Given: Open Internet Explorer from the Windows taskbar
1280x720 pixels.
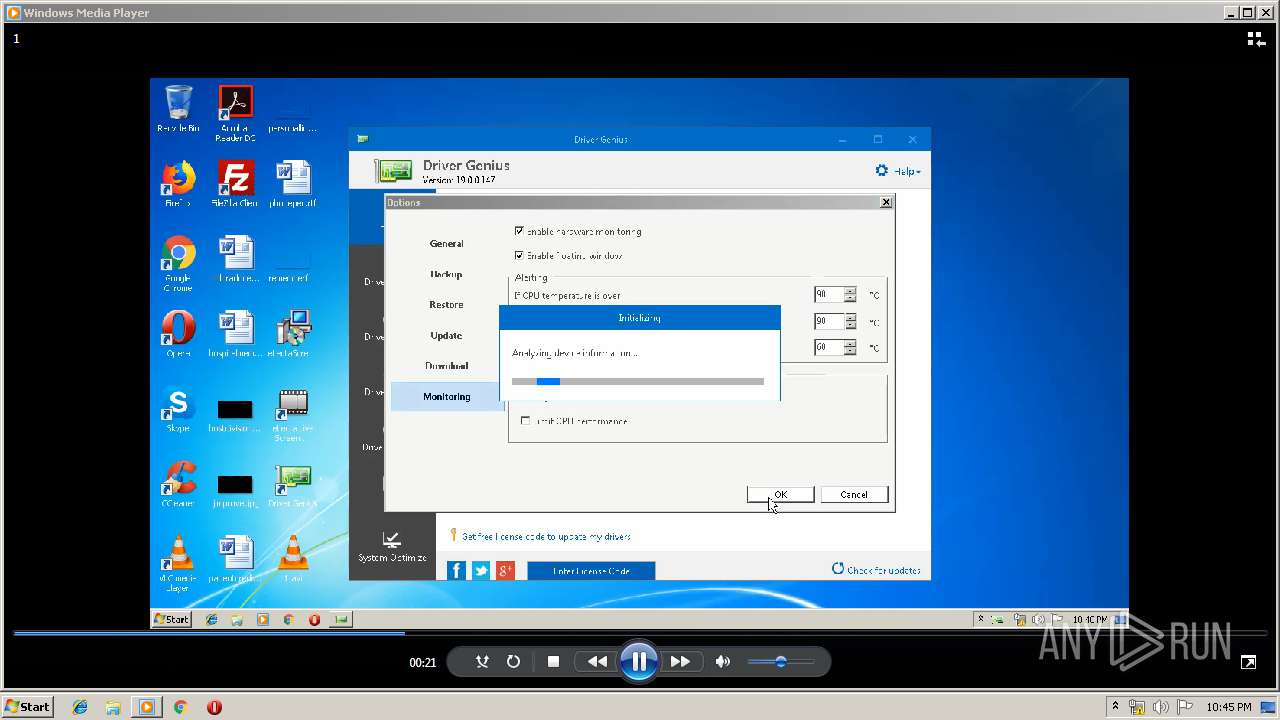Looking at the screenshot, I should pyautogui.click(x=80, y=707).
